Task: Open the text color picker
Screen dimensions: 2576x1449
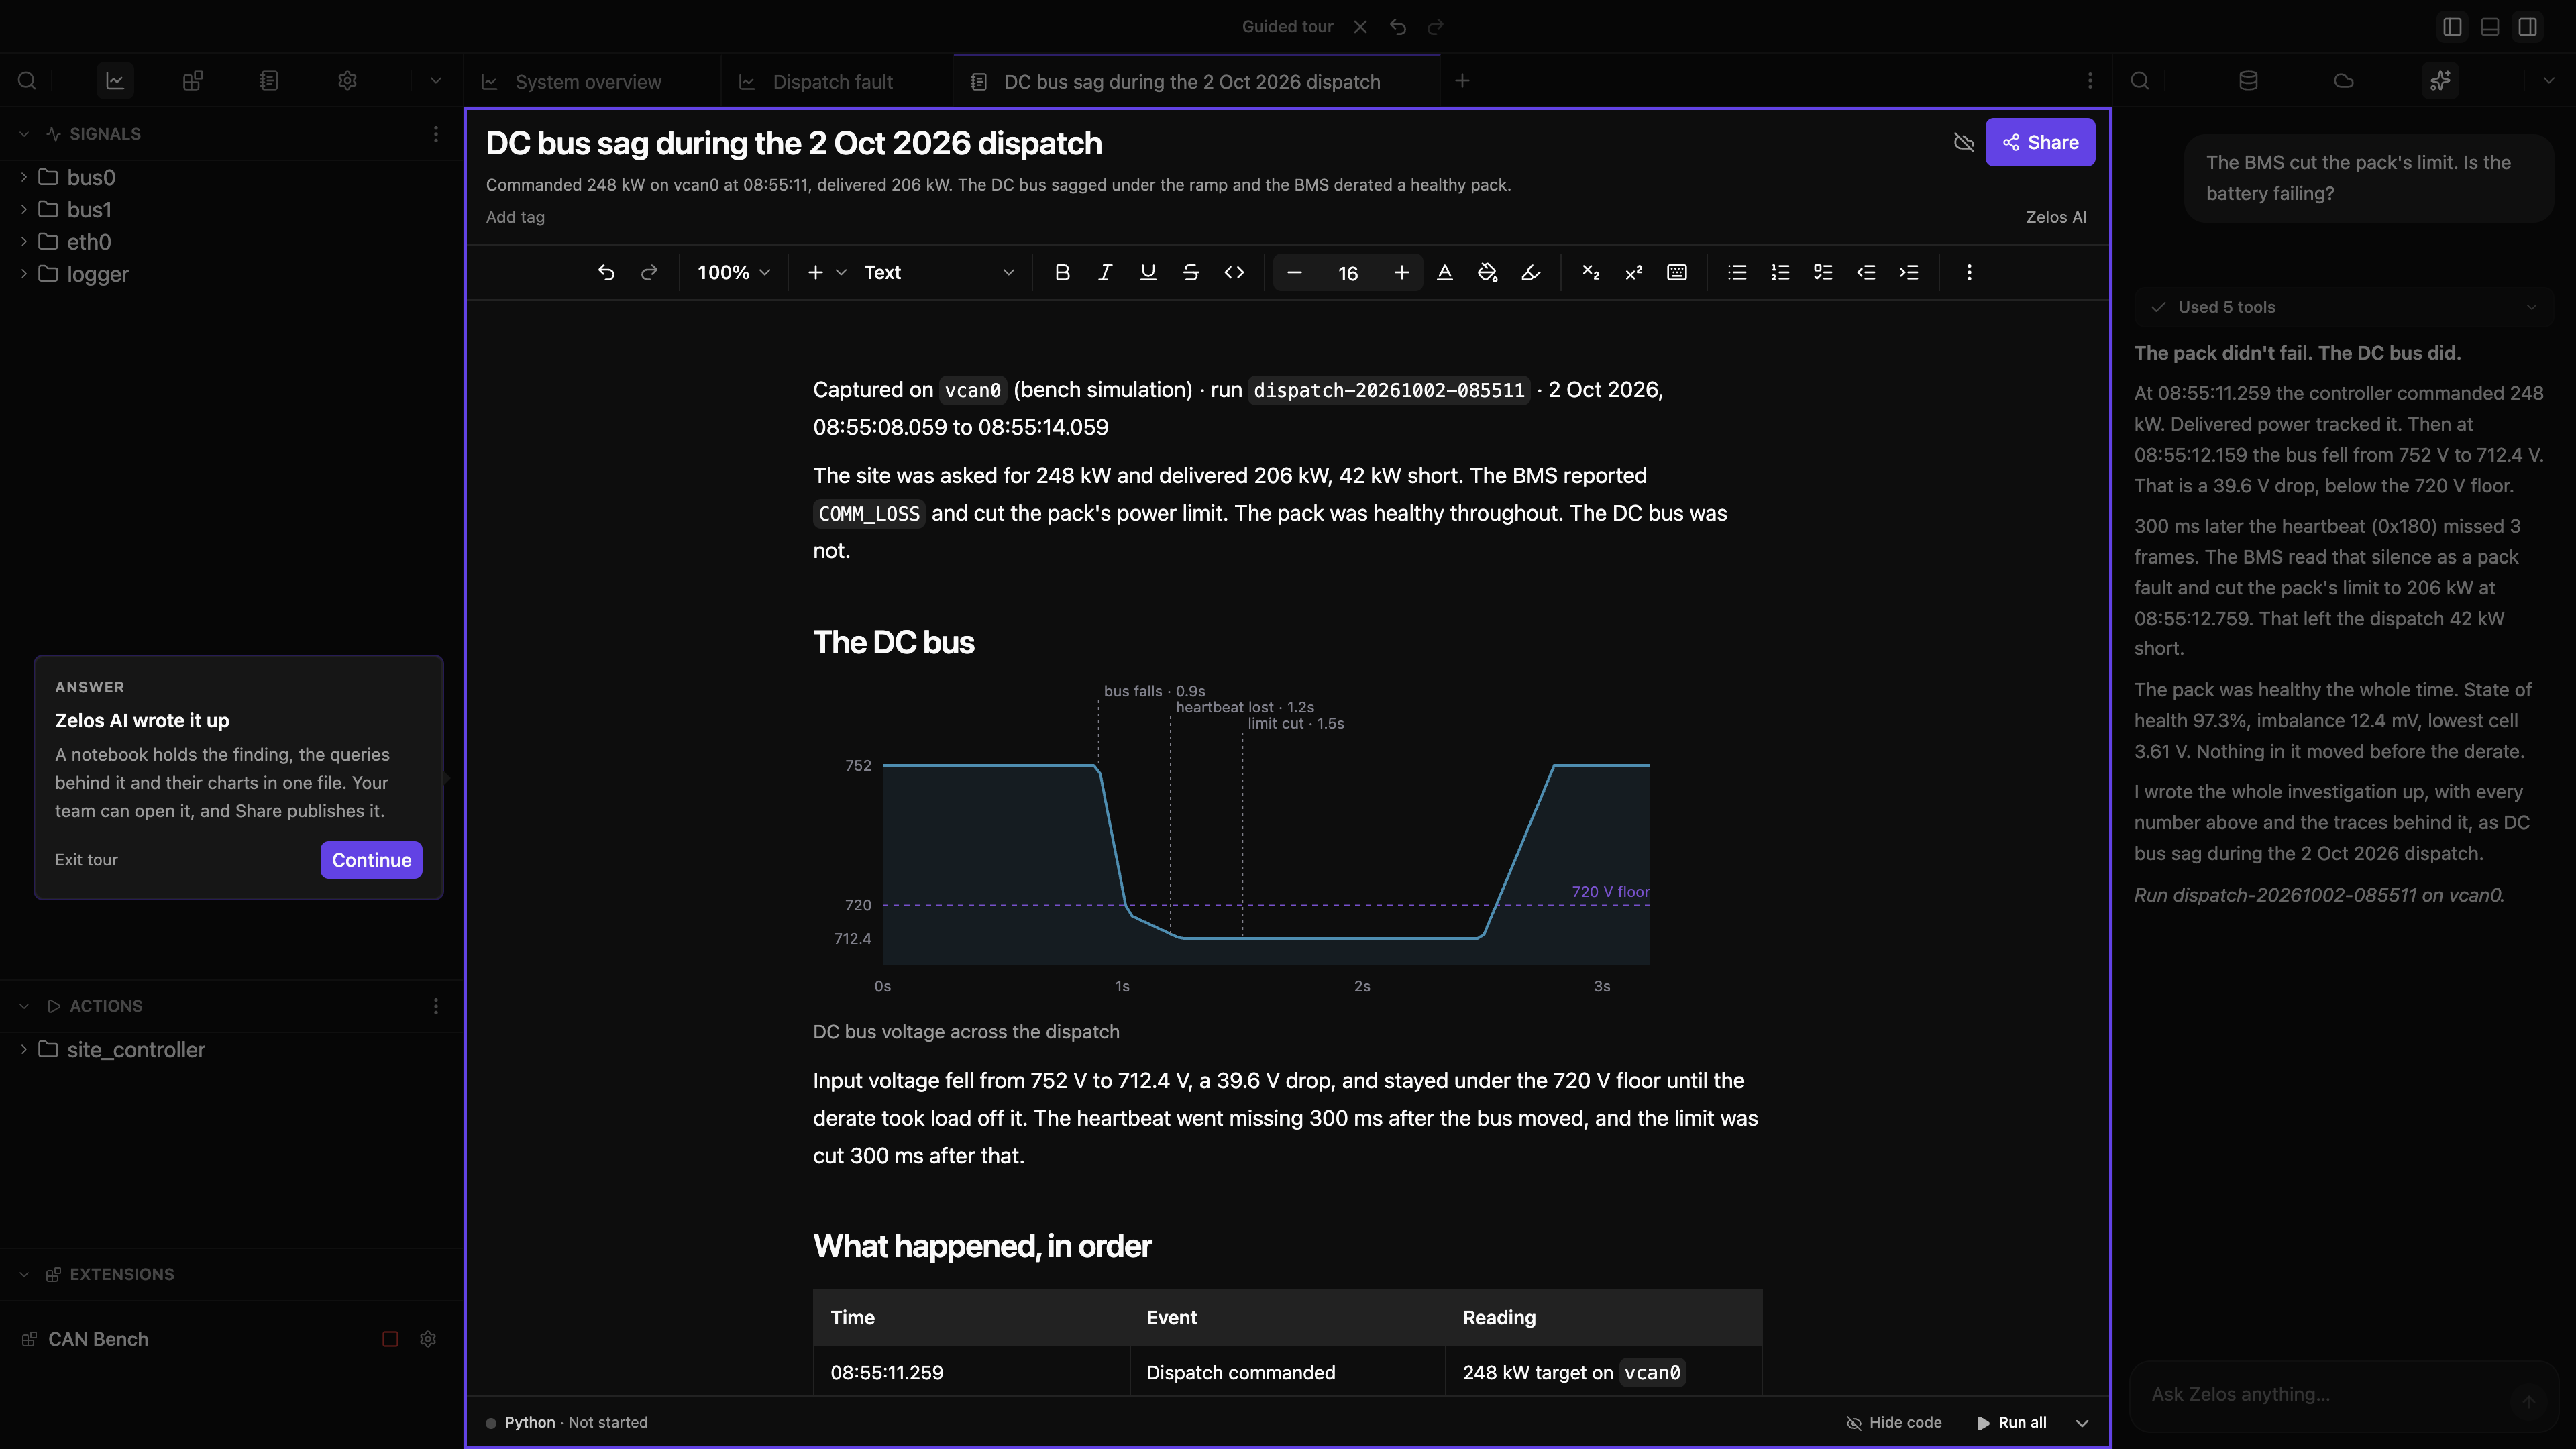Action: point(1445,272)
